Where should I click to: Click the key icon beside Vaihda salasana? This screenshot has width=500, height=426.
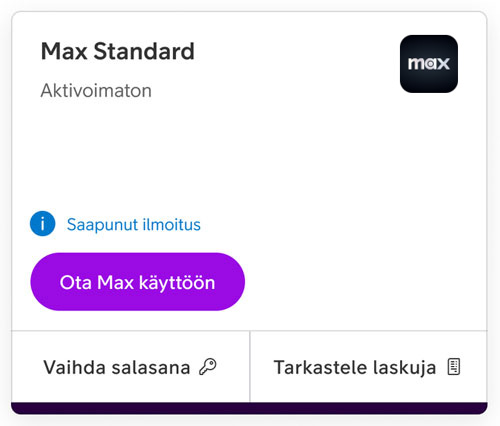coord(208,367)
